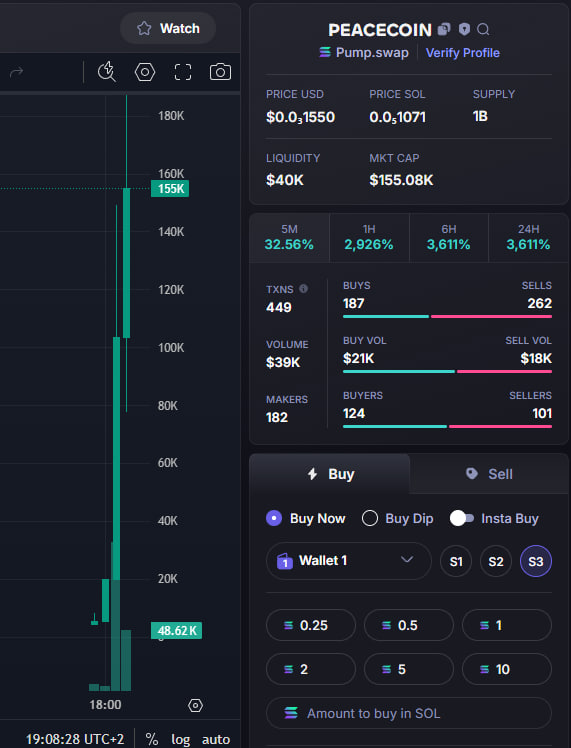The image size is (571, 748).
Task: Click the SUPPLY value 1B
Action: [x=480, y=116]
